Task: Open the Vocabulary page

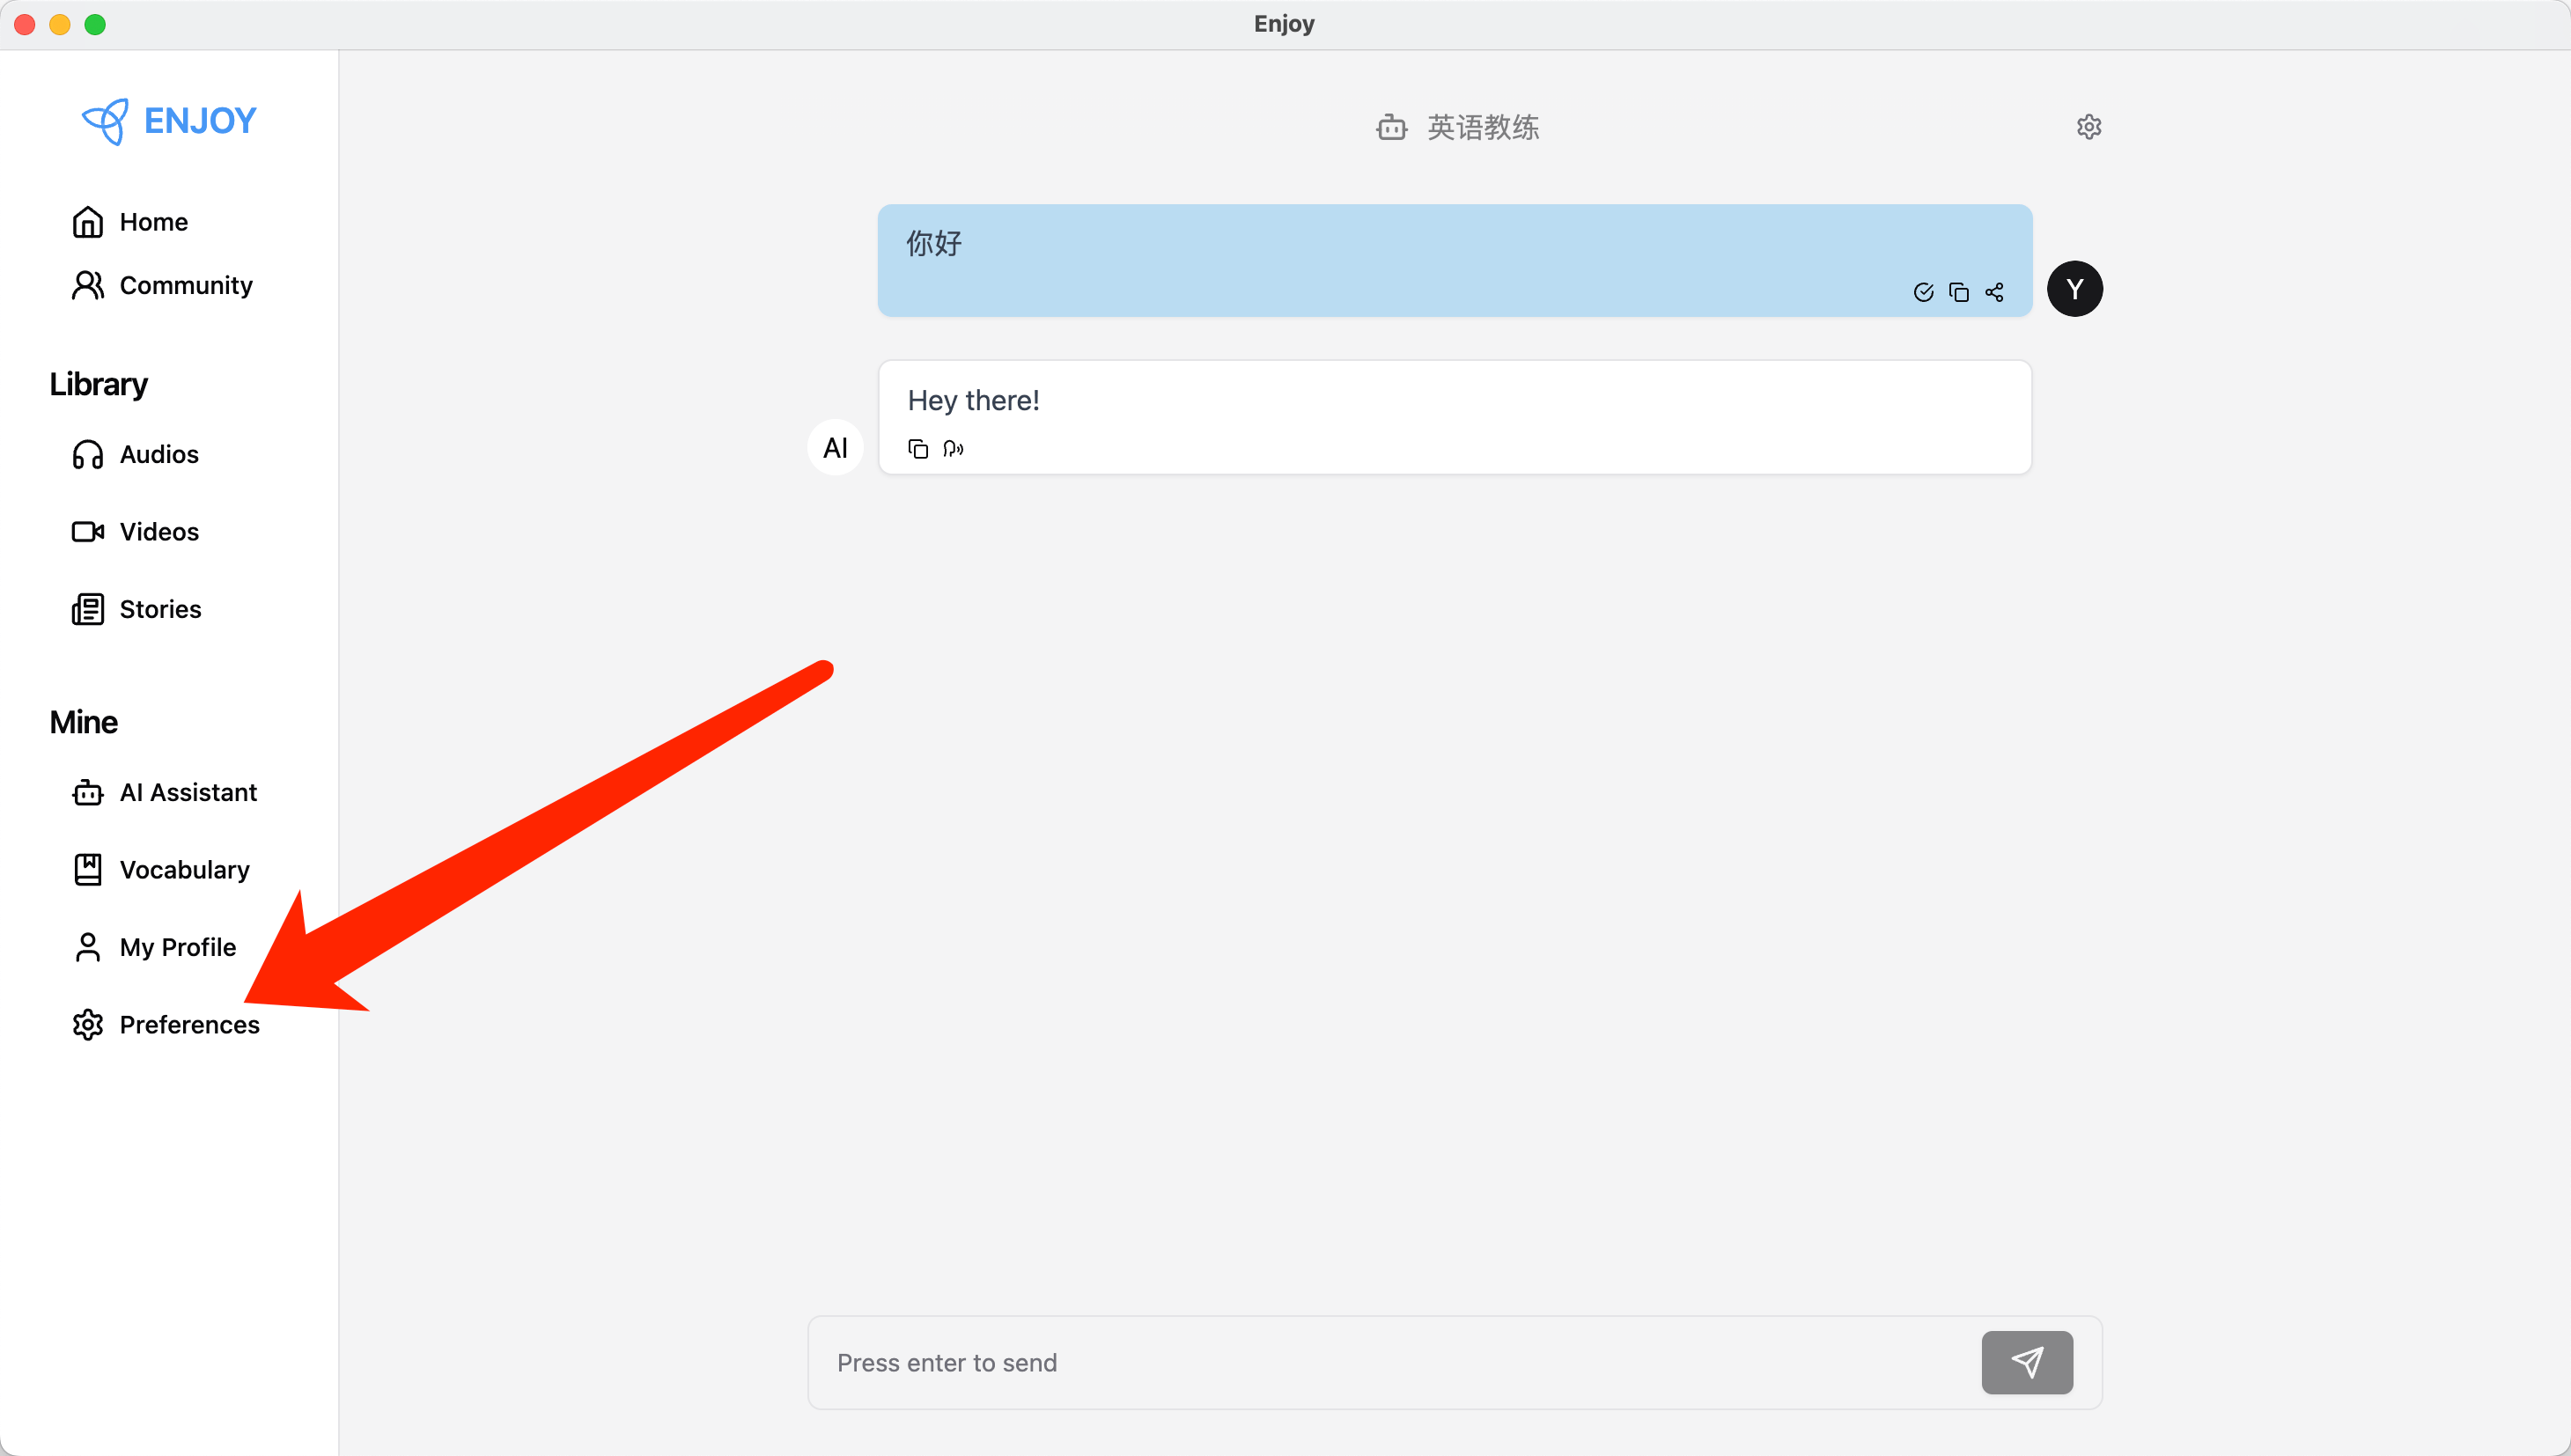Action: pos(183,870)
